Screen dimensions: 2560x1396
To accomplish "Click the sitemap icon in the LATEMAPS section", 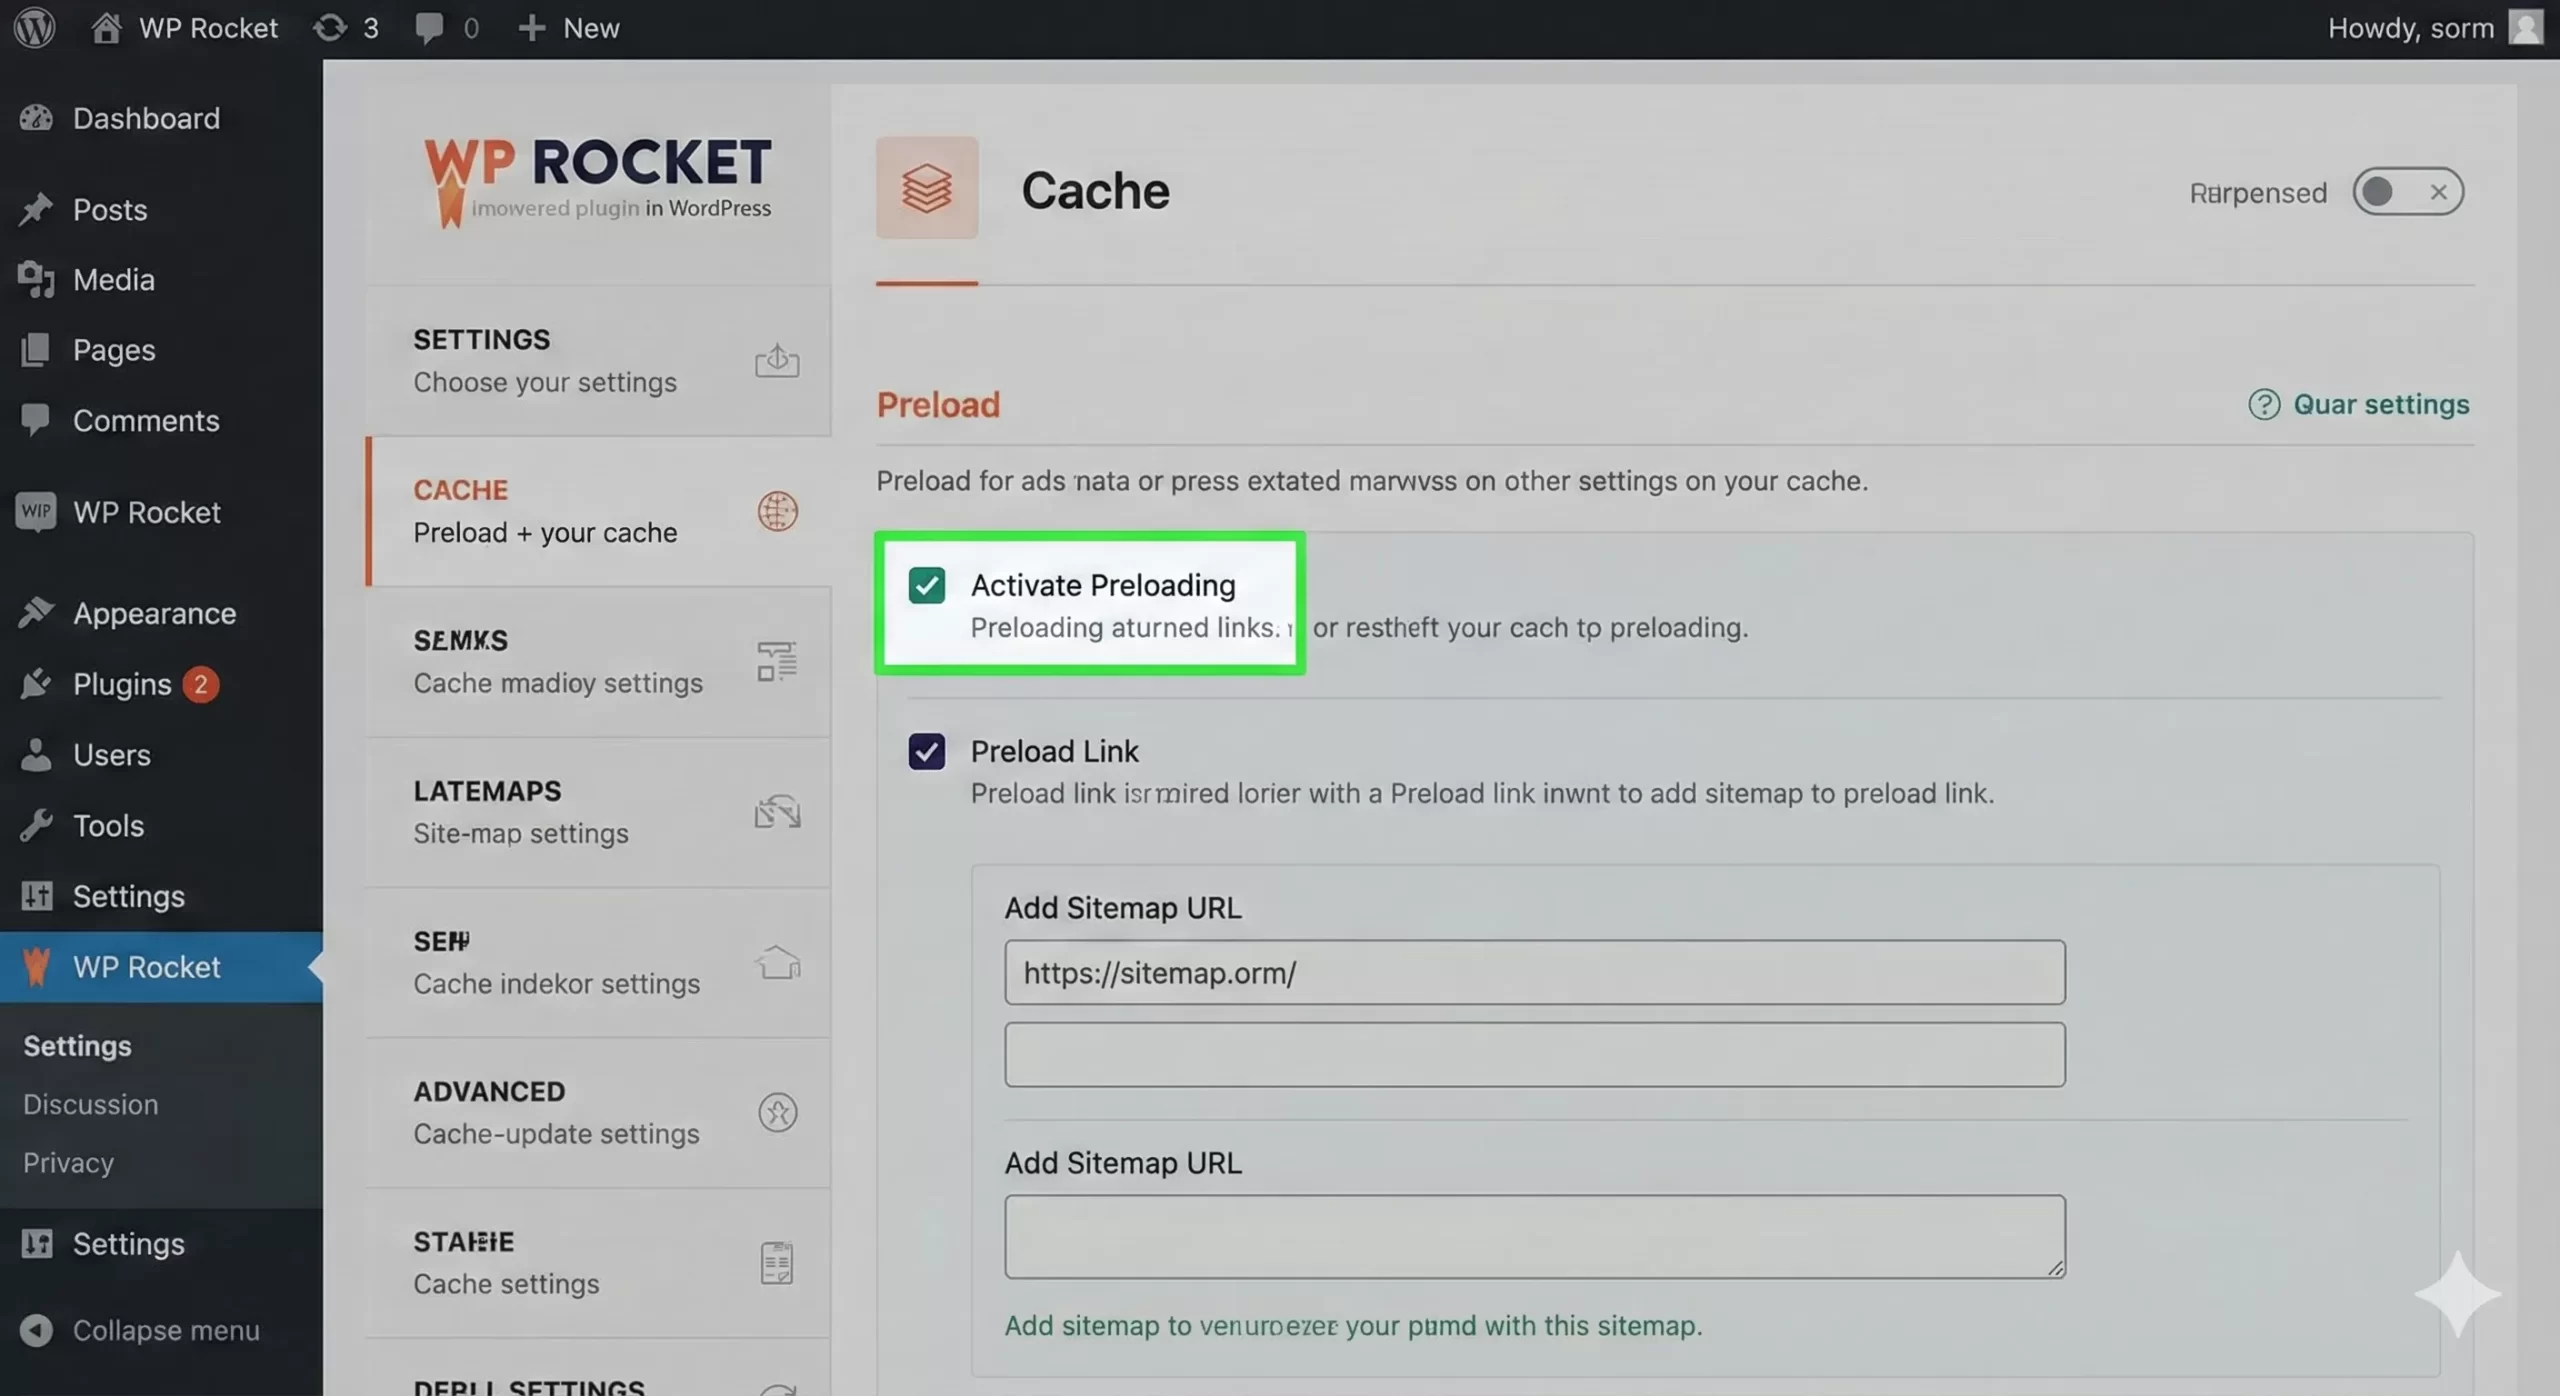I will pyautogui.click(x=778, y=811).
